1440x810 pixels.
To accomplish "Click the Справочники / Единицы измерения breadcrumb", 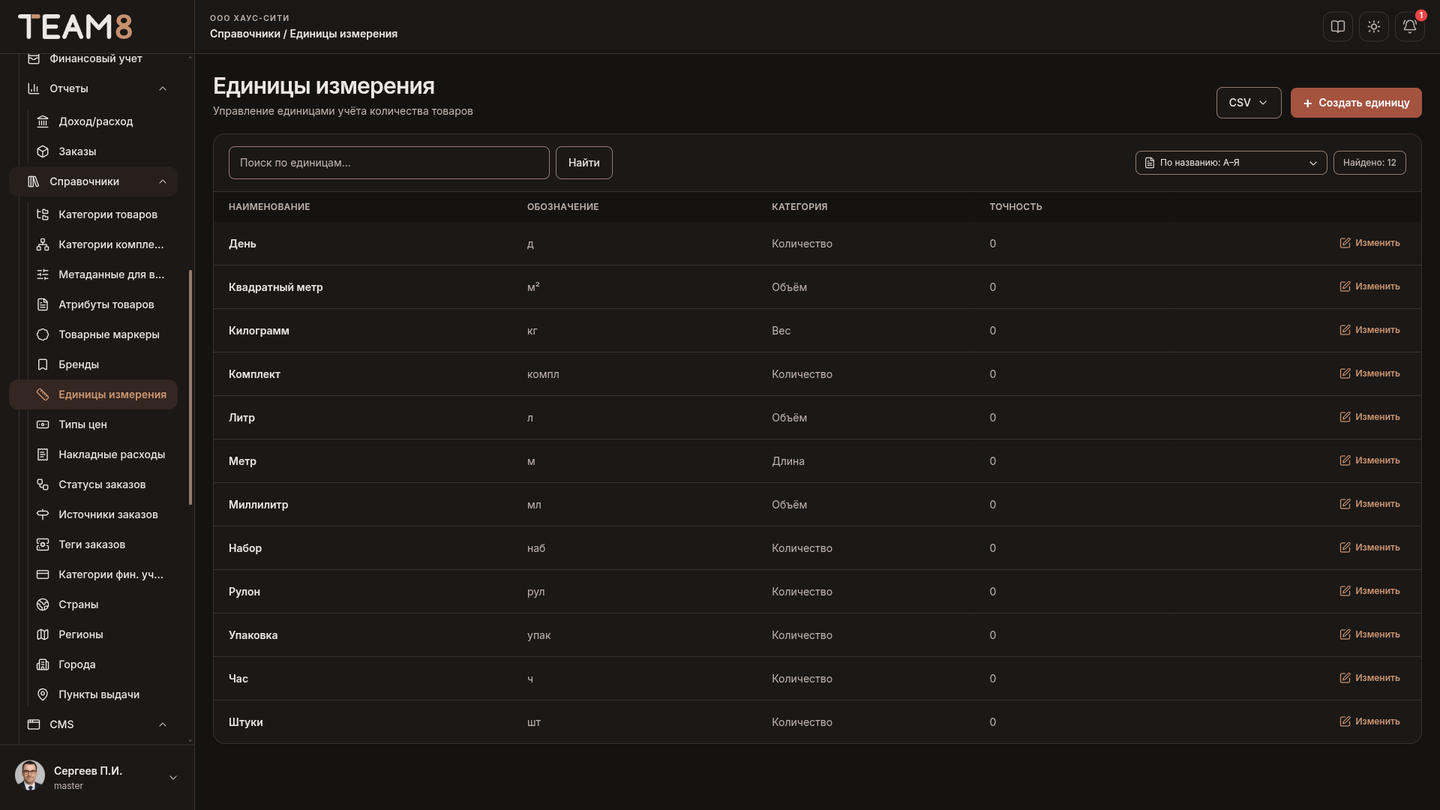I will [304, 34].
